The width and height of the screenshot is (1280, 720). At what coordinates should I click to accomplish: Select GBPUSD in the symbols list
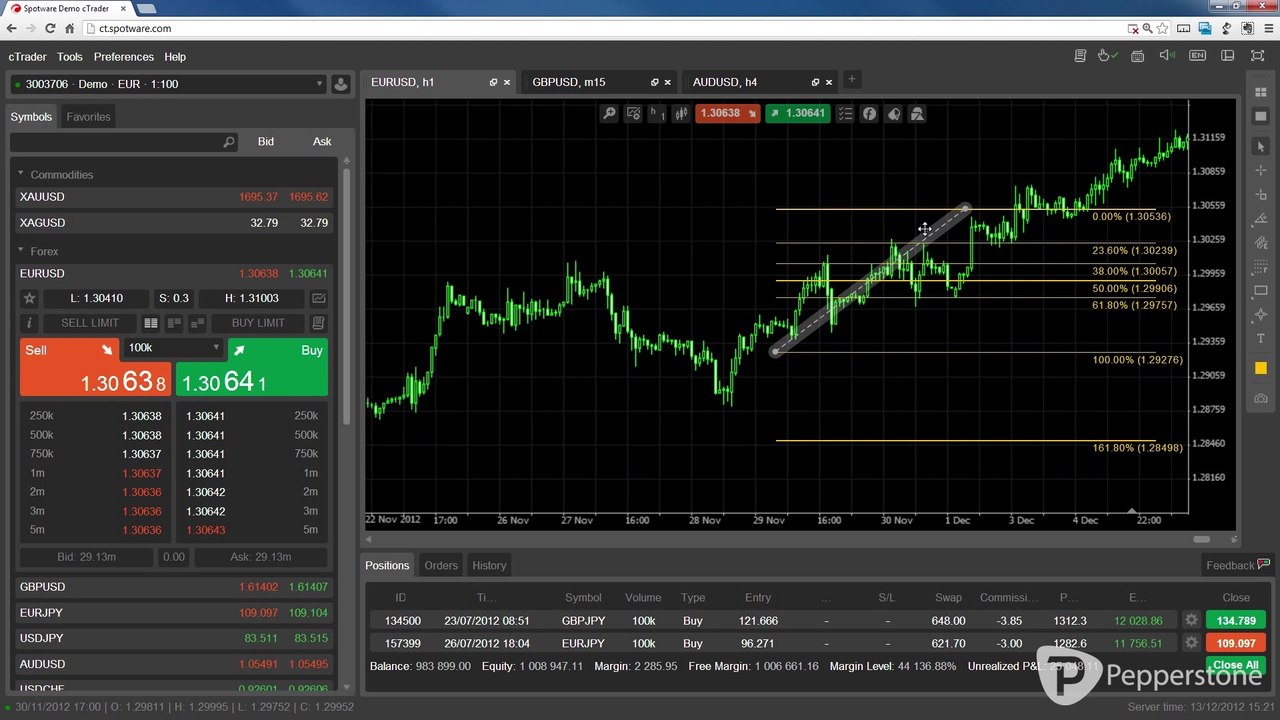(x=174, y=587)
